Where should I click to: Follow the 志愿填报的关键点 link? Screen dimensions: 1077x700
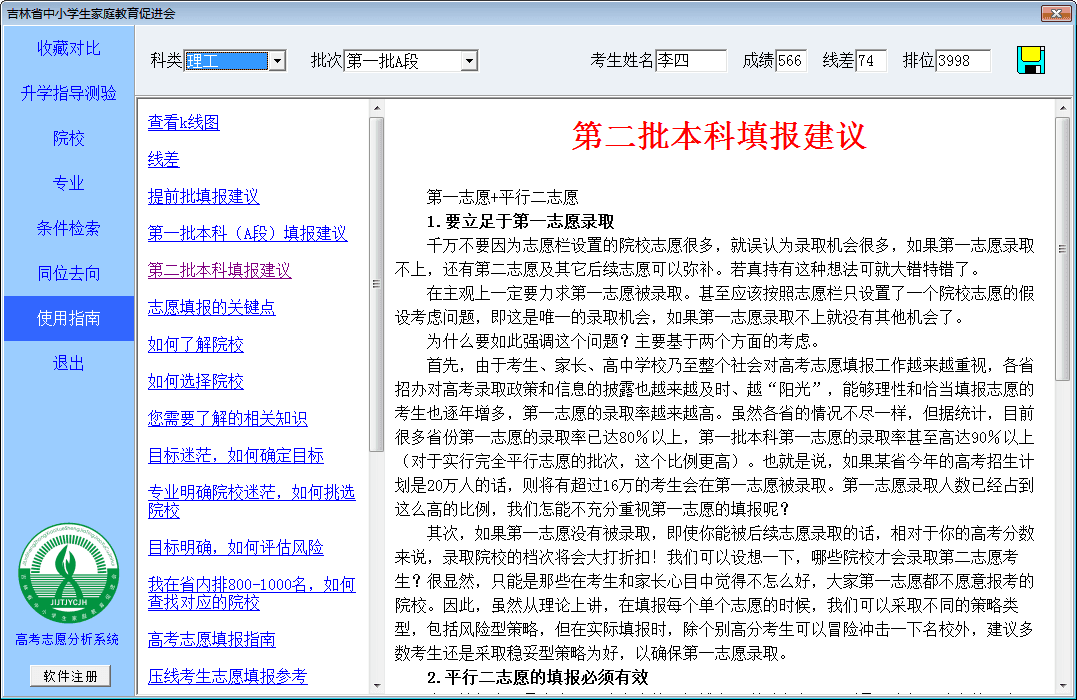coord(211,307)
